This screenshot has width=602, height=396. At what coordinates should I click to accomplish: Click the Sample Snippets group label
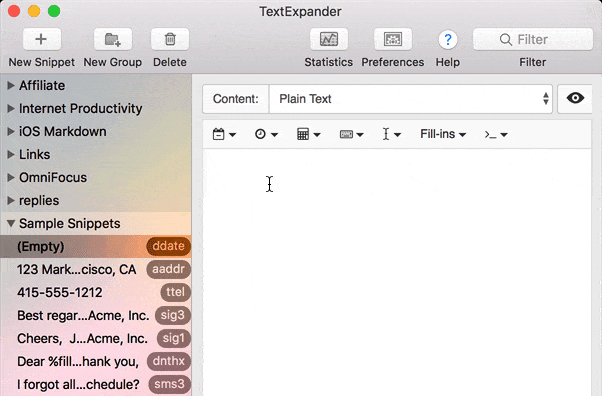pos(69,224)
